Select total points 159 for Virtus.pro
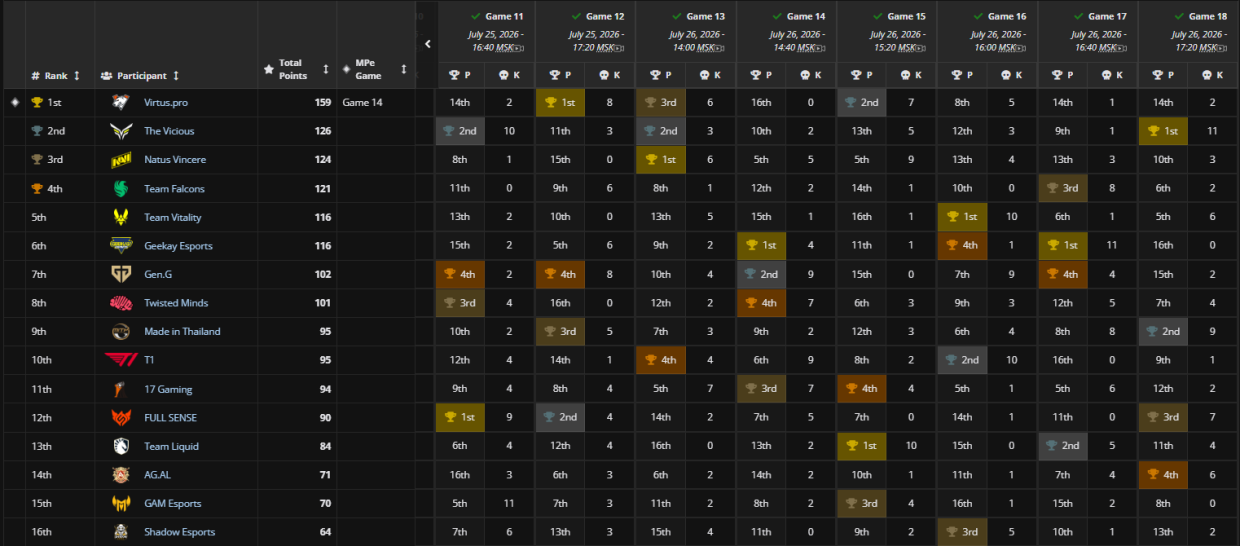 (x=322, y=102)
